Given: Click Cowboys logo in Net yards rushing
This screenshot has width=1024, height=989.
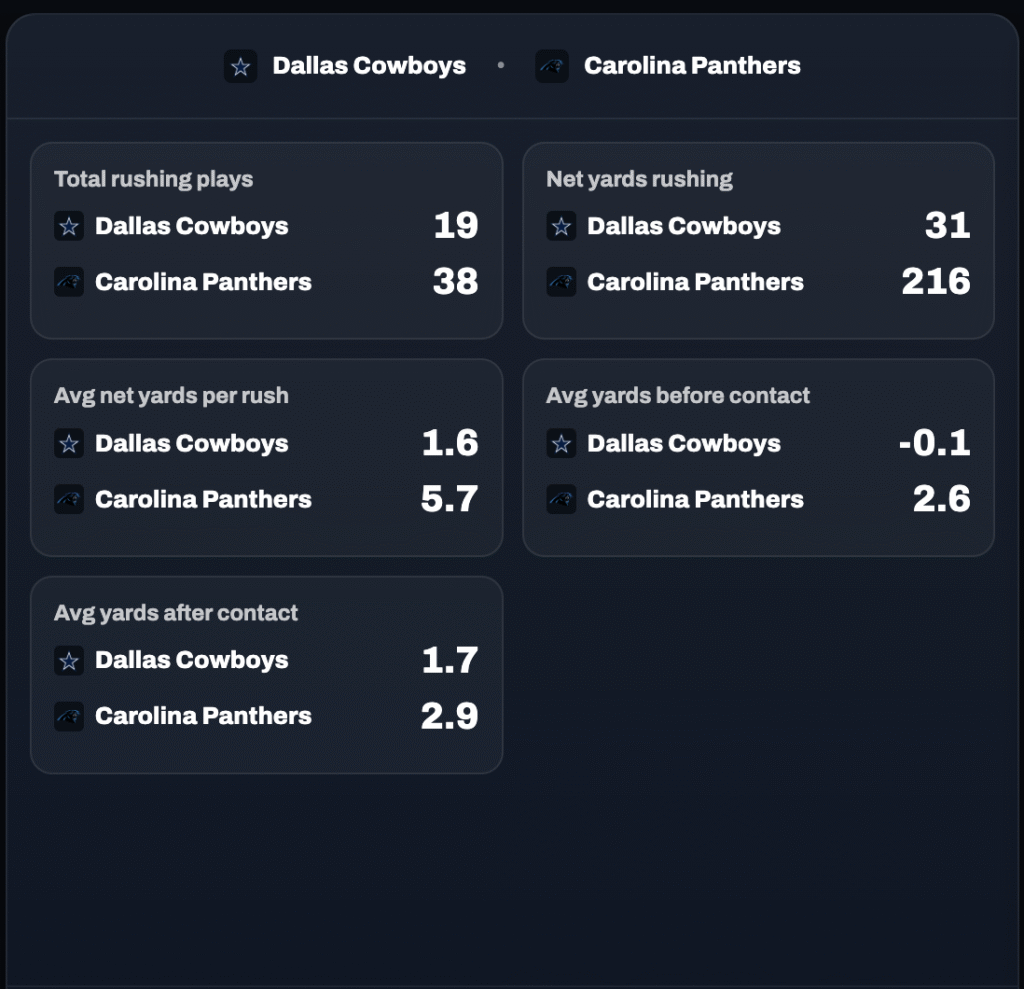Looking at the screenshot, I should (x=561, y=226).
